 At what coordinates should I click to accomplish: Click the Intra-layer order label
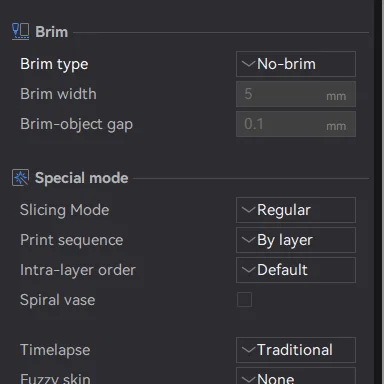(x=78, y=270)
